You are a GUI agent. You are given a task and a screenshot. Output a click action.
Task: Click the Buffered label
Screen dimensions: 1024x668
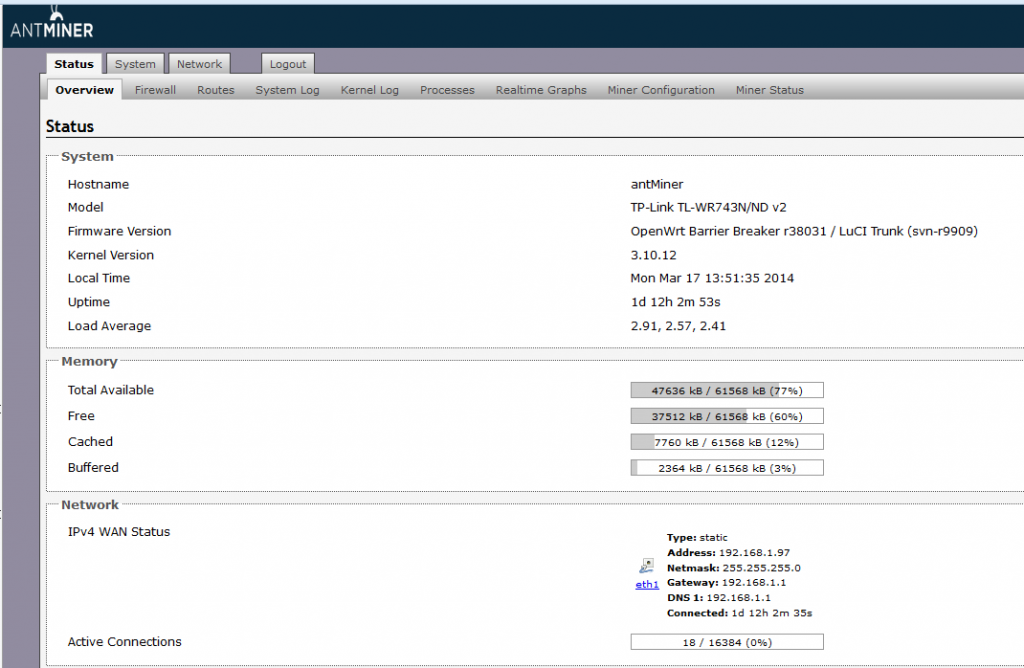[x=93, y=468]
